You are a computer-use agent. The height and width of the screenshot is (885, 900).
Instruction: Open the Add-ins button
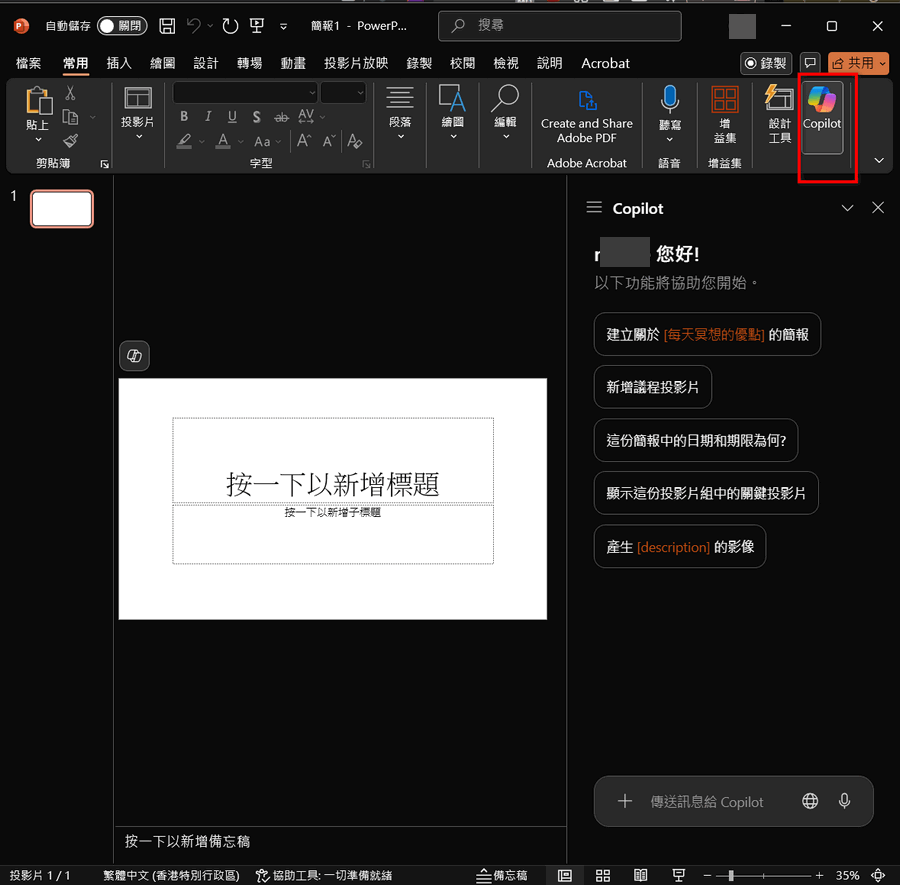click(x=724, y=114)
